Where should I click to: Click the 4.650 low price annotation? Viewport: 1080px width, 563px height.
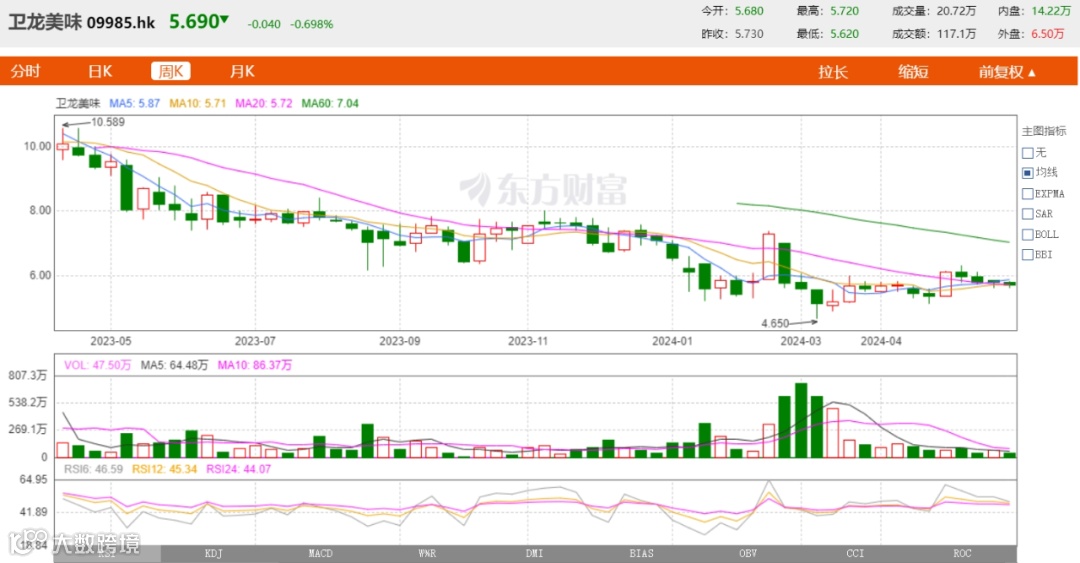[x=775, y=323]
